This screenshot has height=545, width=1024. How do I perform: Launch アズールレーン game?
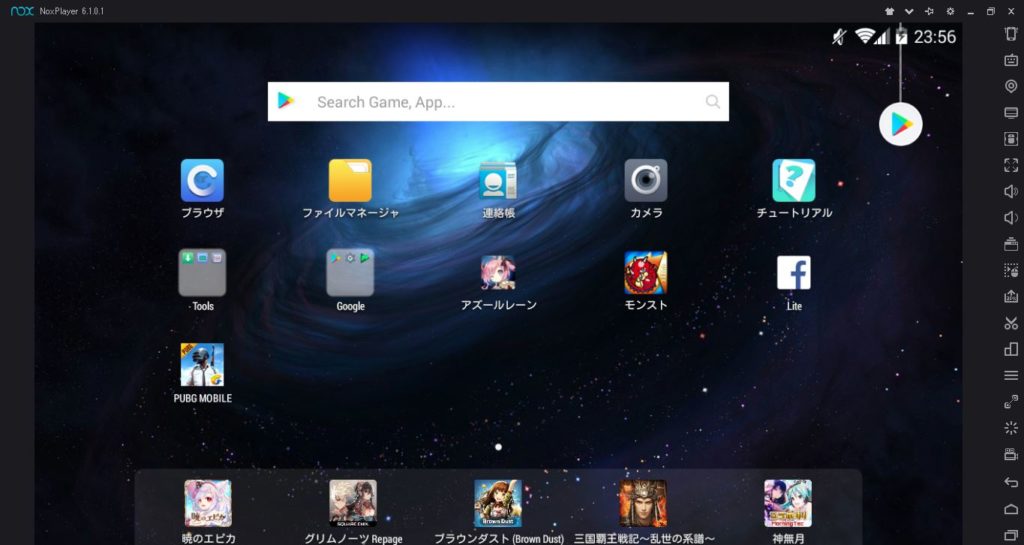pyautogui.click(x=498, y=273)
